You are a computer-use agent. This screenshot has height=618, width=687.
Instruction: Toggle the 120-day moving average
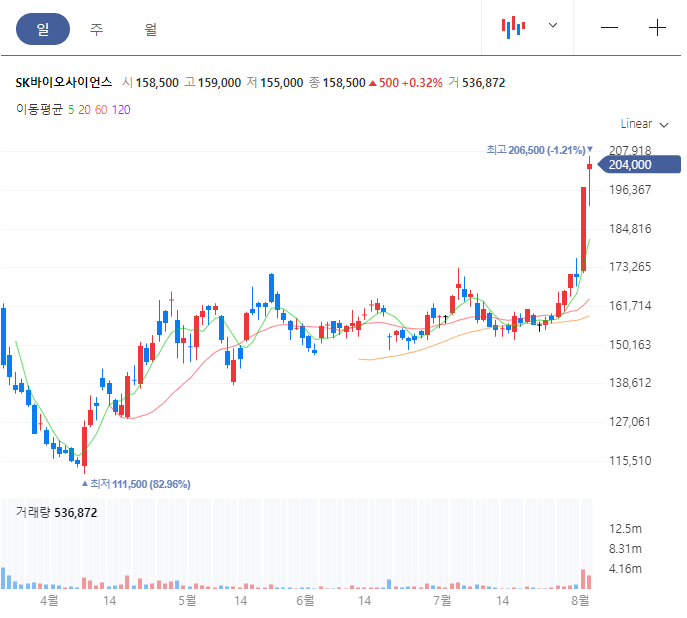(x=121, y=109)
